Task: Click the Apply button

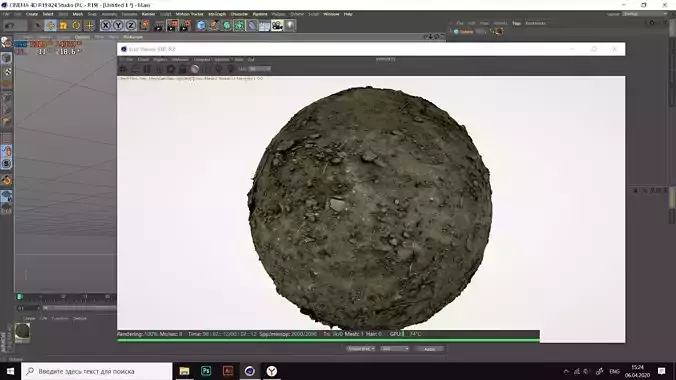Action: click(x=430, y=349)
